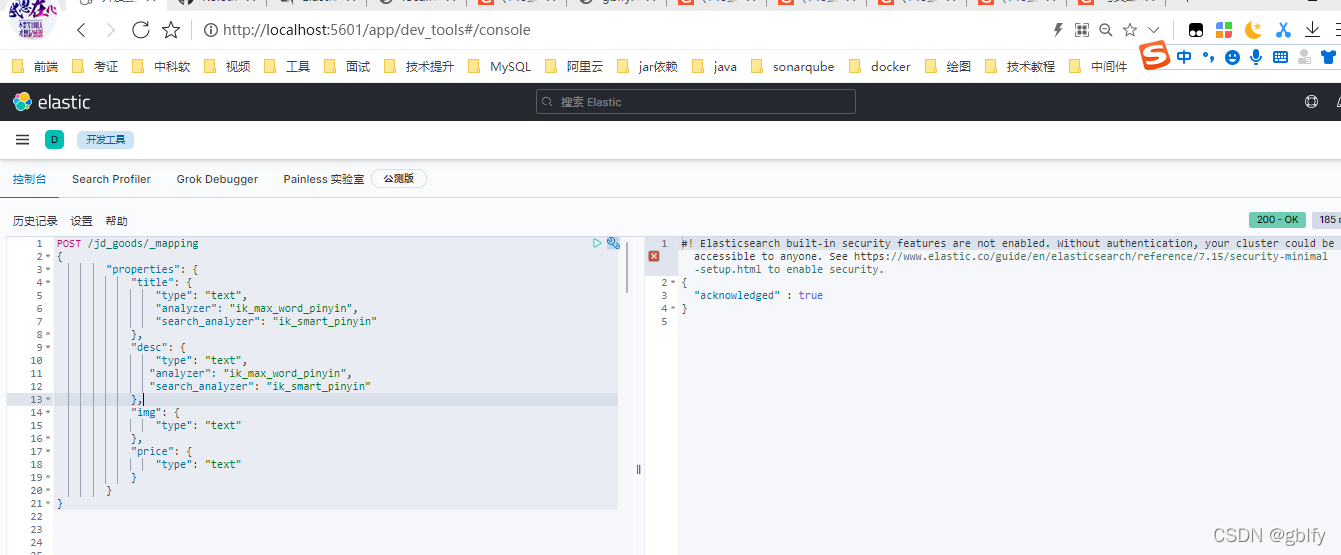Collapse the "img" fold arrow on line 14
The width and height of the screenshot is (1341, 555).
(48, 412)
